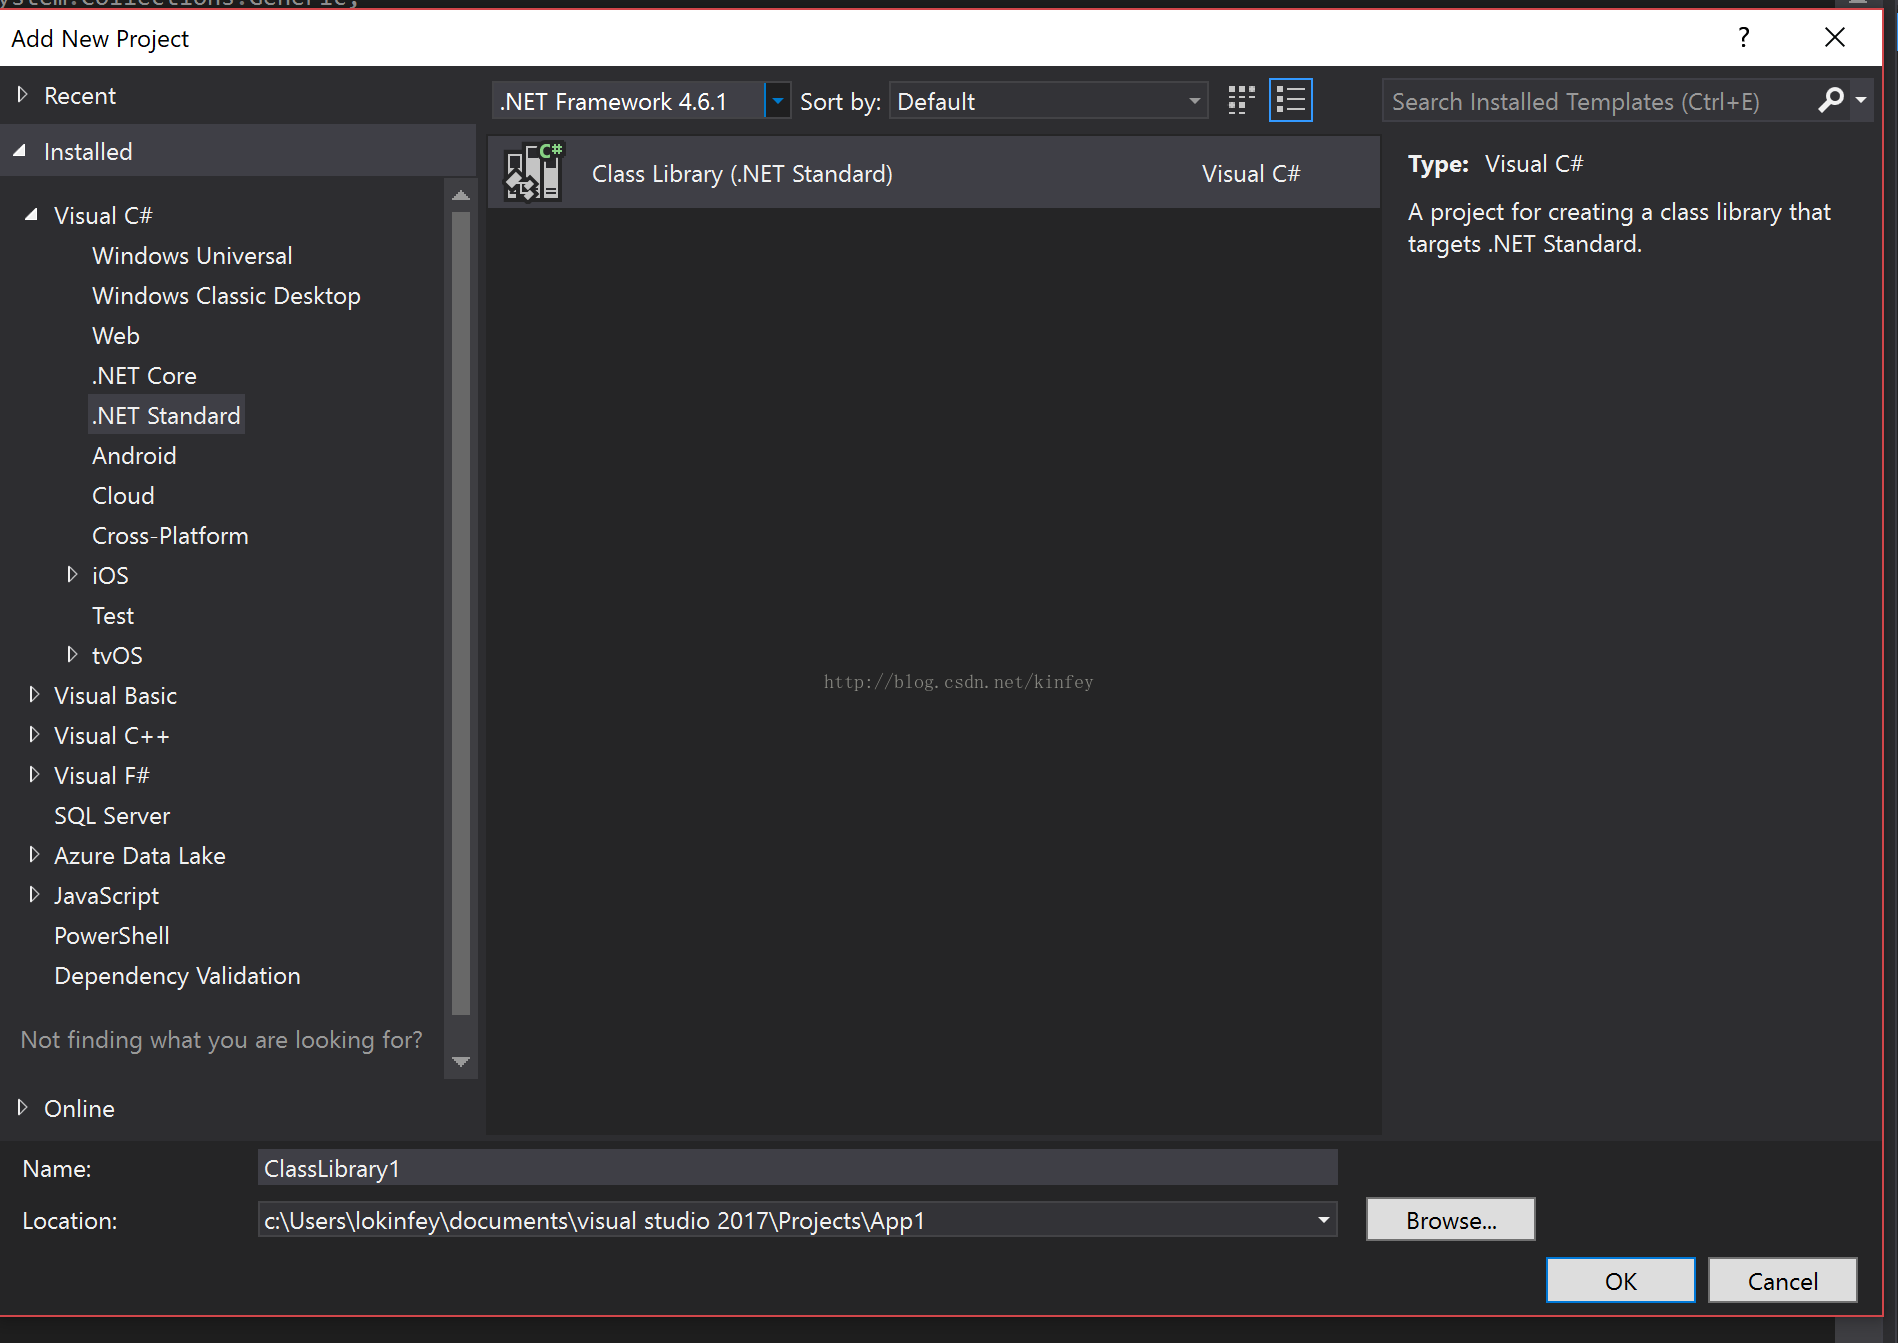Expand the tvOS node

point(72,654)
